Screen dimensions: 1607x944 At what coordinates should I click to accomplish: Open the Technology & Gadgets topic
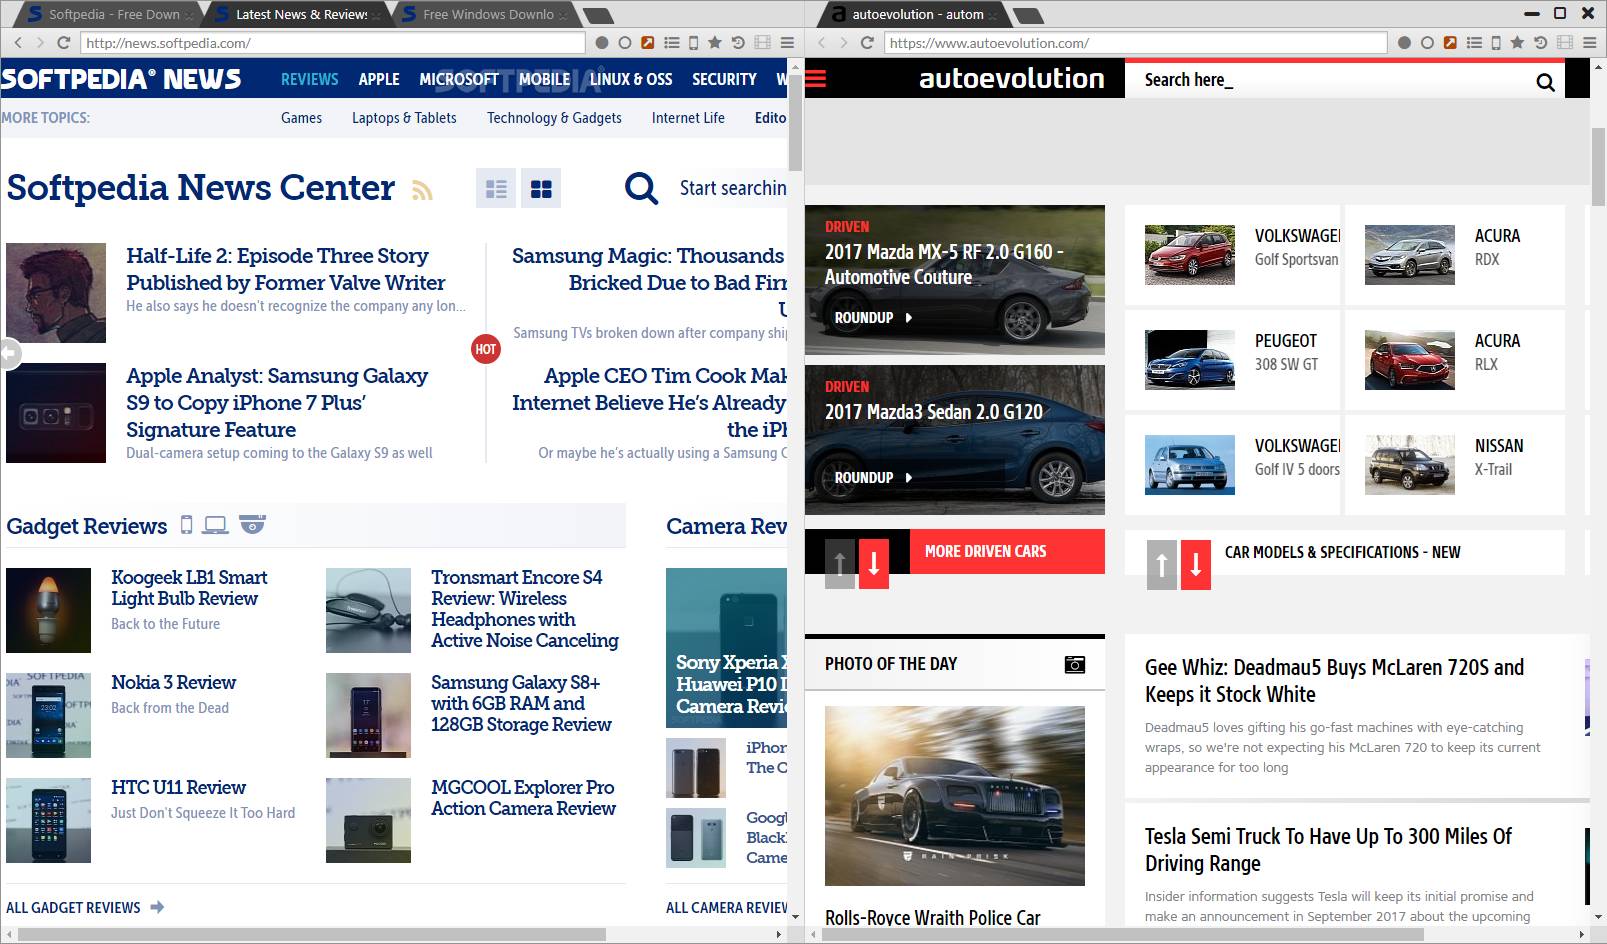click(554, 118)
